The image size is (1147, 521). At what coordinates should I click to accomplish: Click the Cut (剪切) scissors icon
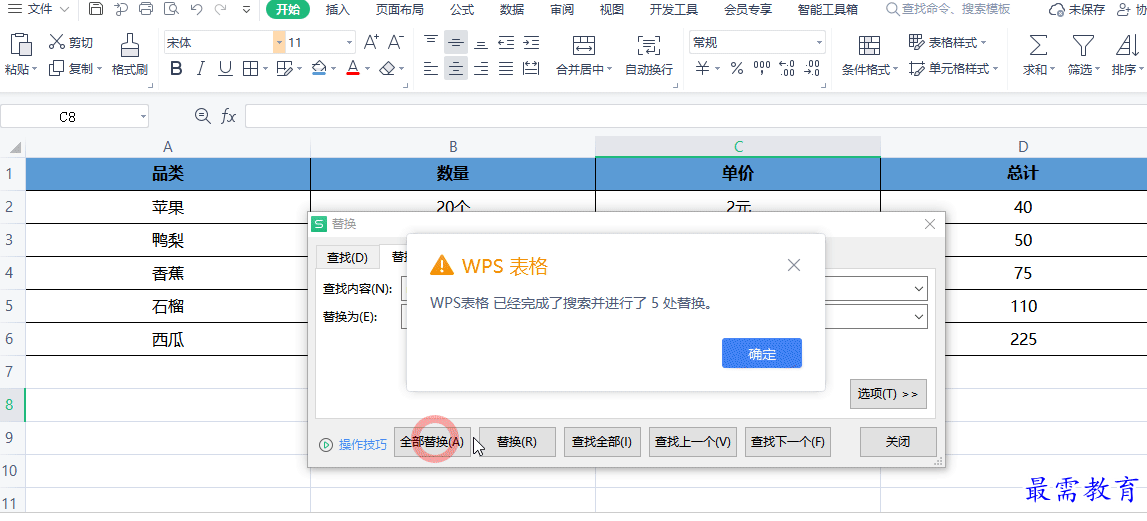[57, 42]
